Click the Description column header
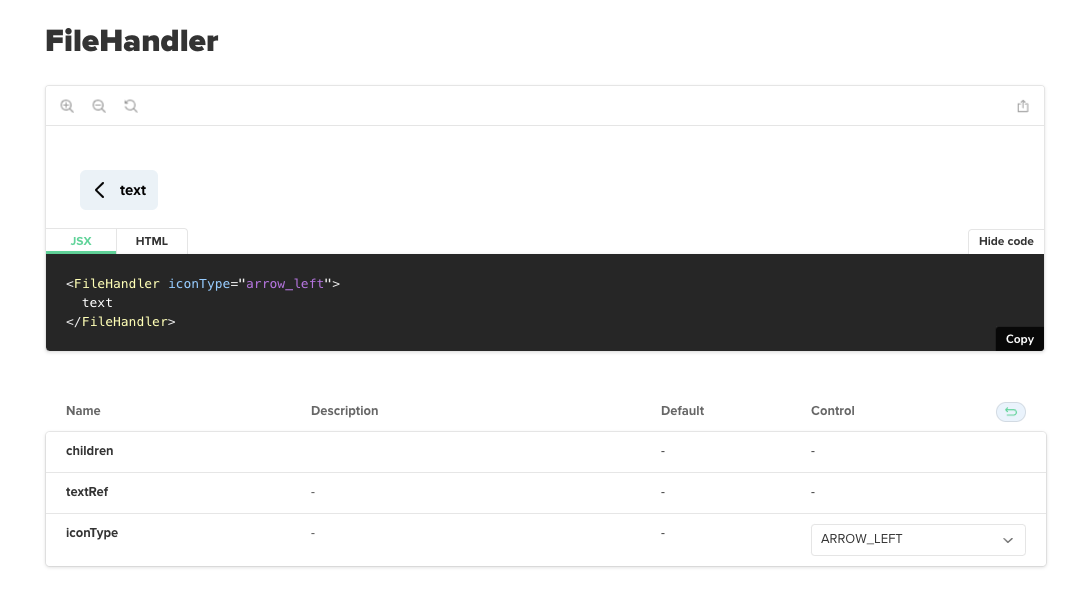 click(345, 410)
